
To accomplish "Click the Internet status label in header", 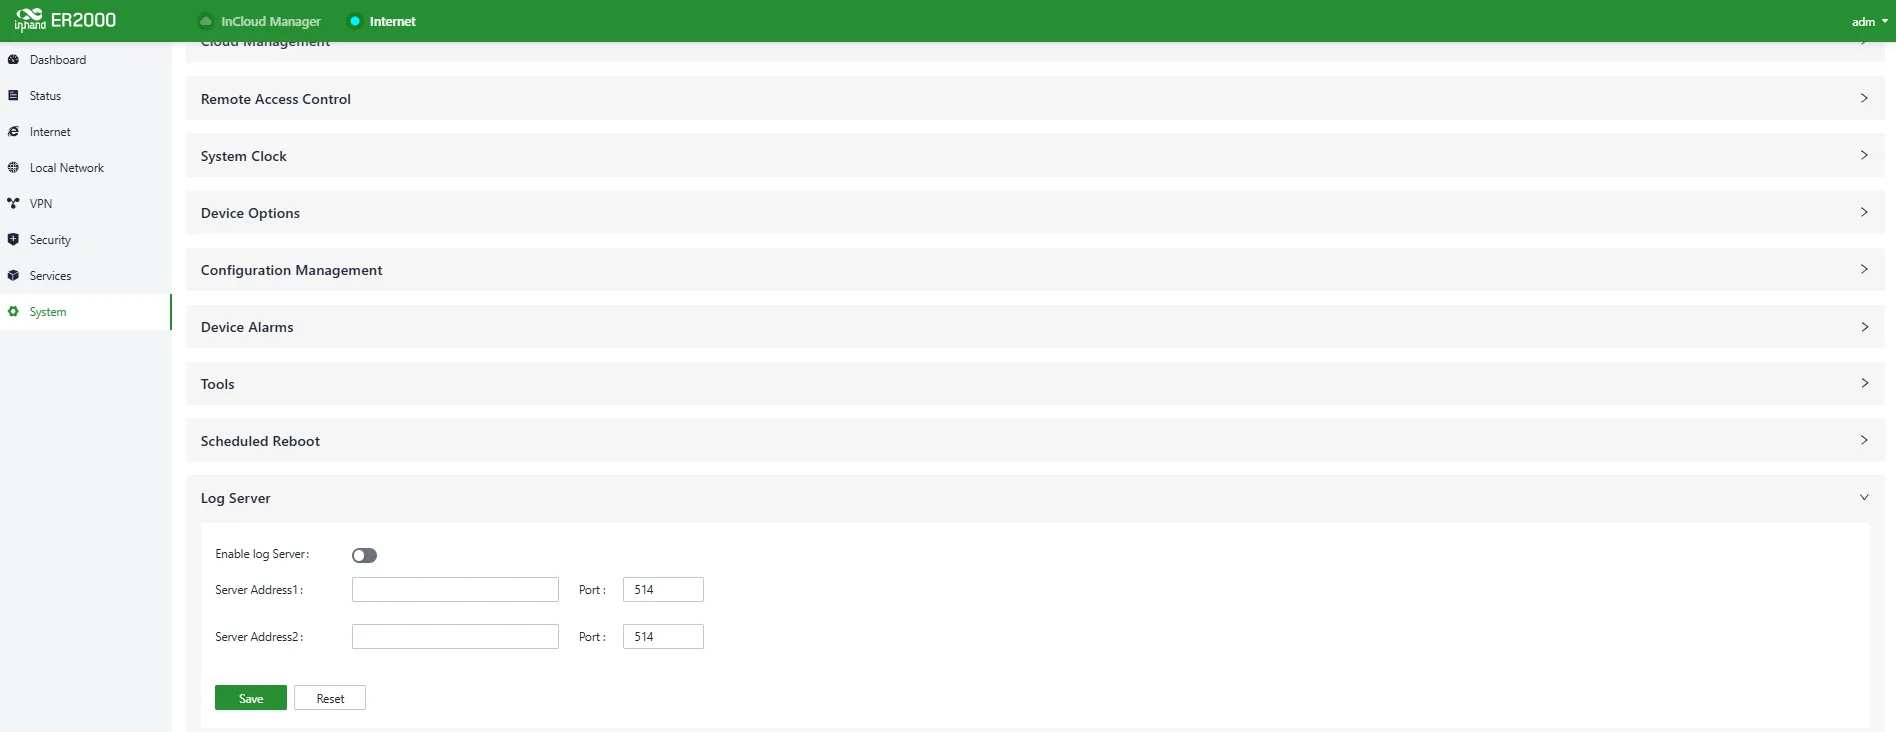I will 393,21.
